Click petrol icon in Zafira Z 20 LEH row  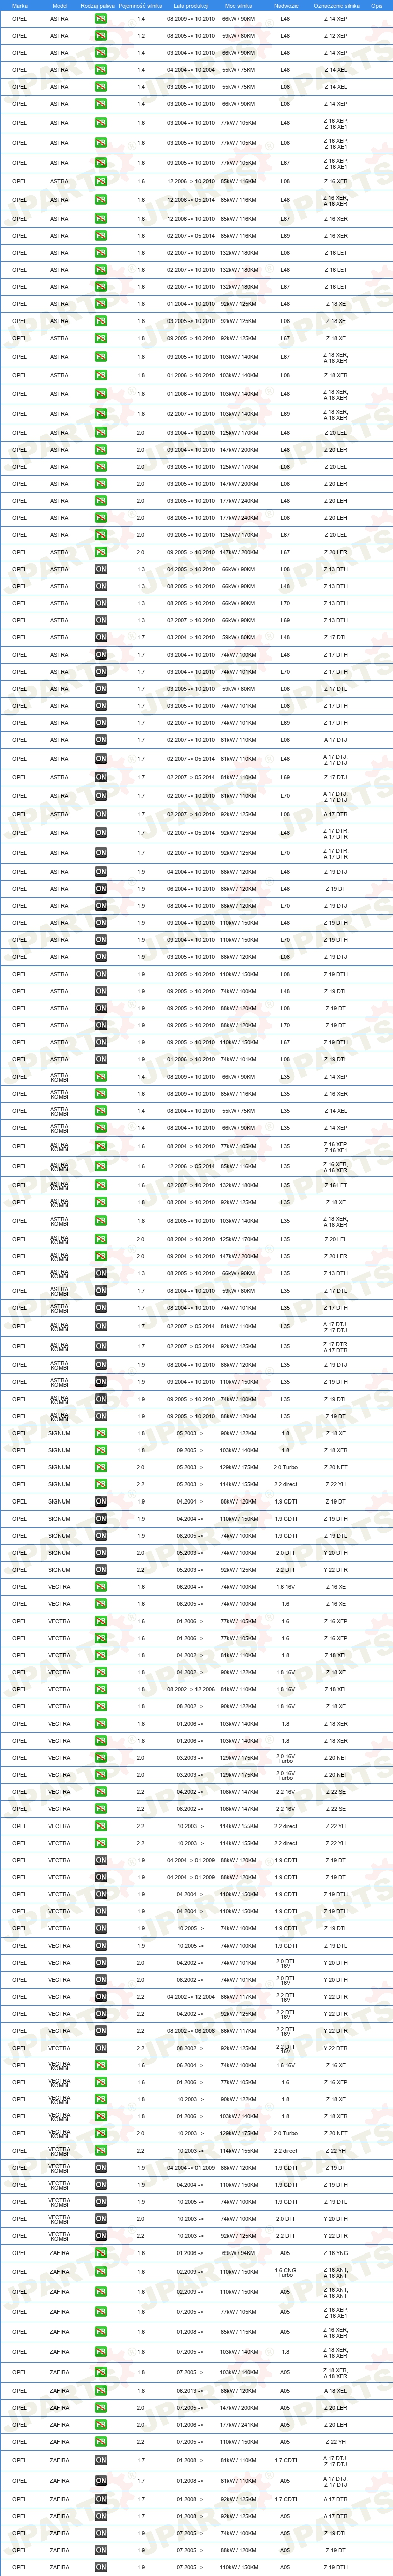pyautogui.click(x=101, y=2424)
